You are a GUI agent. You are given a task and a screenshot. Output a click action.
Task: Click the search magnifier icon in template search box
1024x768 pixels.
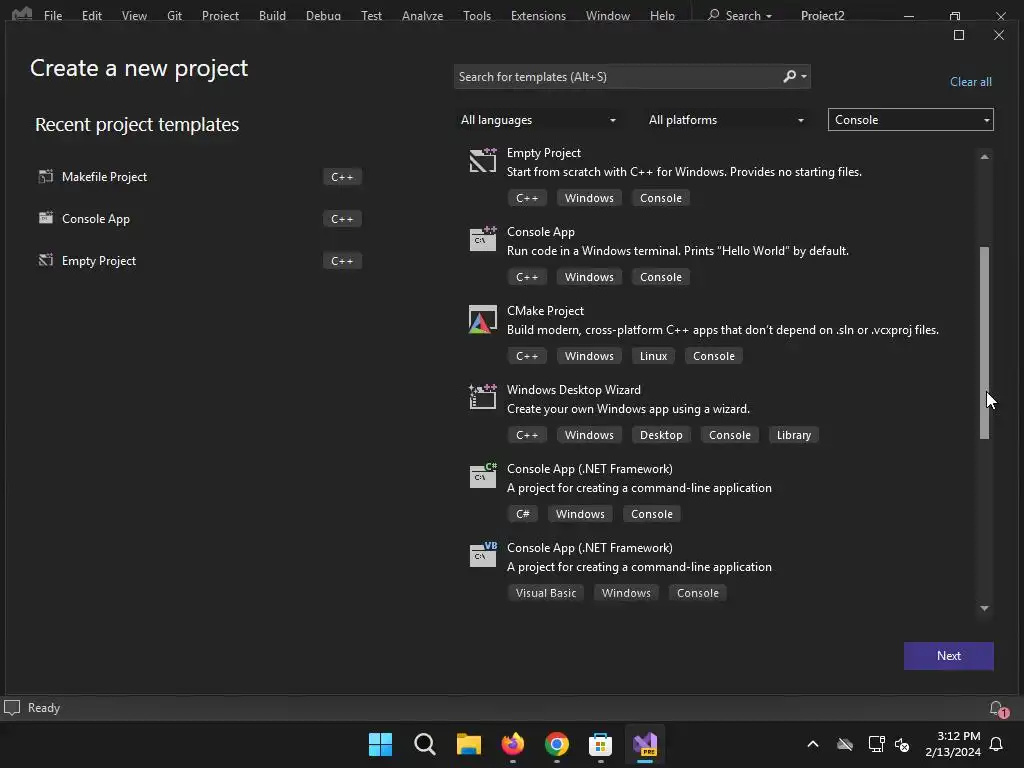pos(790,76)
